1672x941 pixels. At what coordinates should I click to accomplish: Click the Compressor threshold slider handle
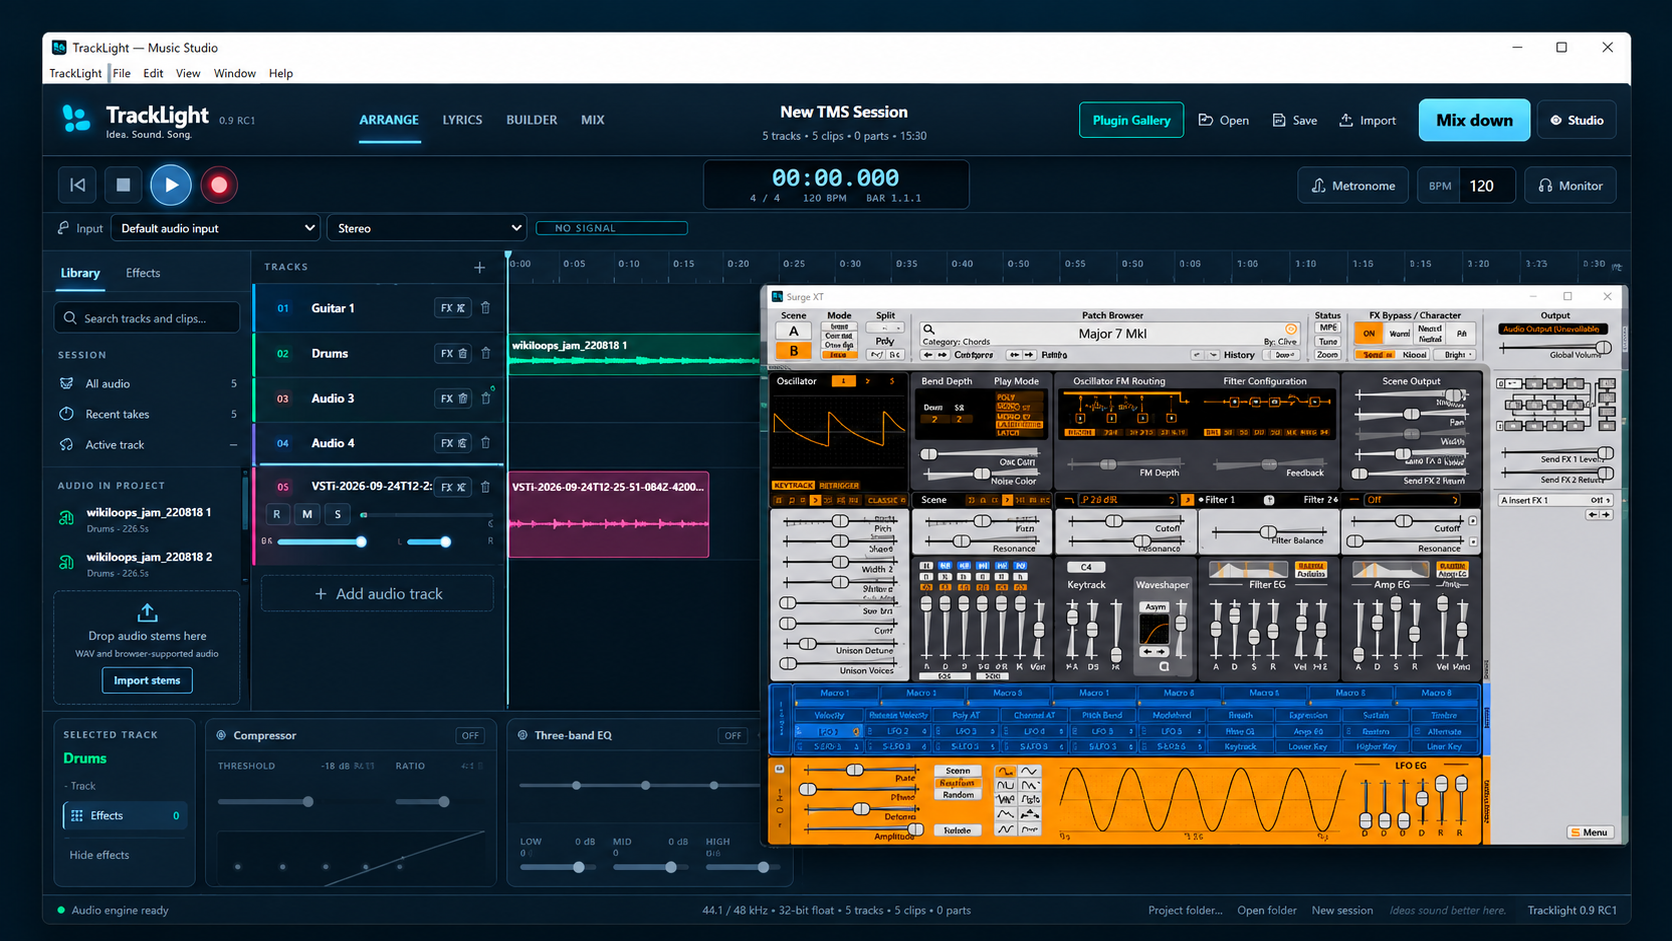(308, 802)
